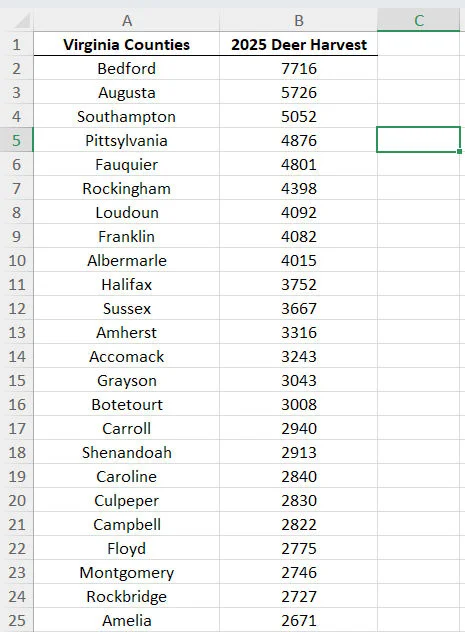This screenshot has width=465, height=632.
Task: Select the cell containing 7716
Action: [x=299, y=68]
